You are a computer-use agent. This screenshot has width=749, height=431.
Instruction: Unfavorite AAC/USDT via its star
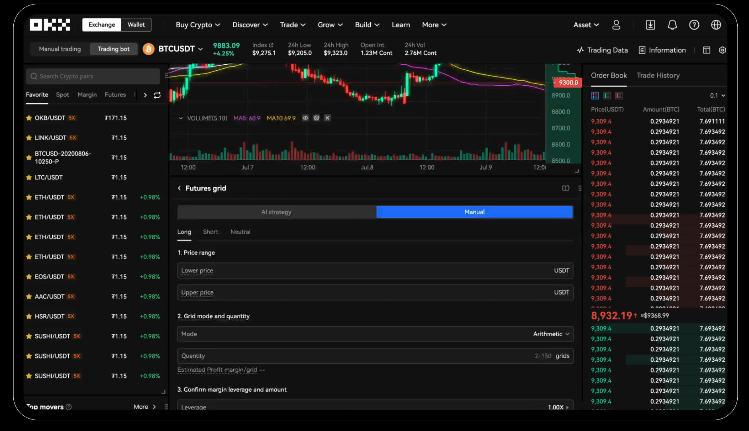29,297
